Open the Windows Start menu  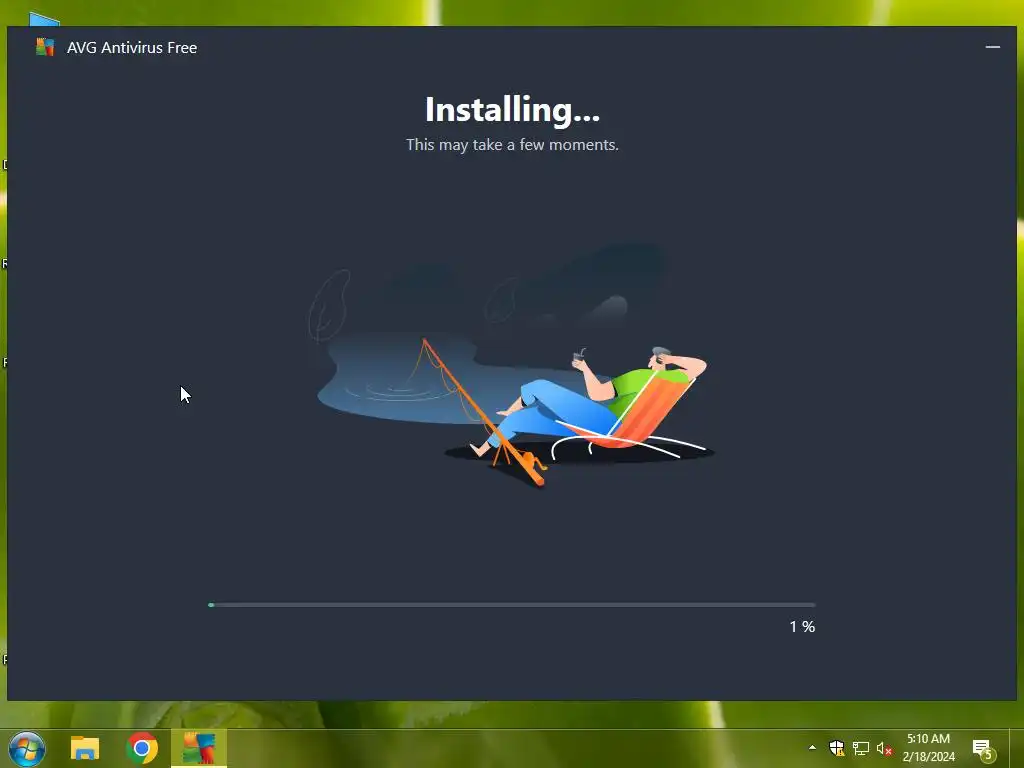click(27, 748)
